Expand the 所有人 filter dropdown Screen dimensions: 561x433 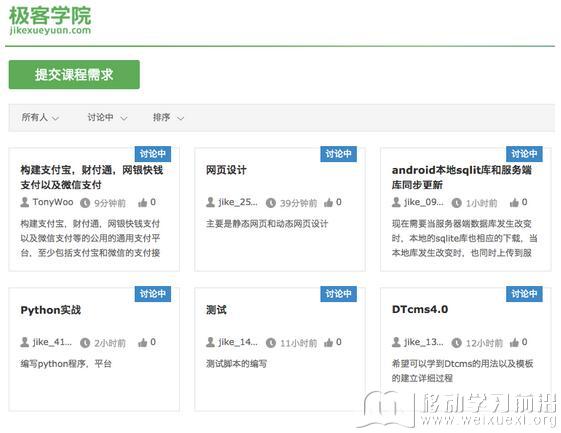(40, 117)
